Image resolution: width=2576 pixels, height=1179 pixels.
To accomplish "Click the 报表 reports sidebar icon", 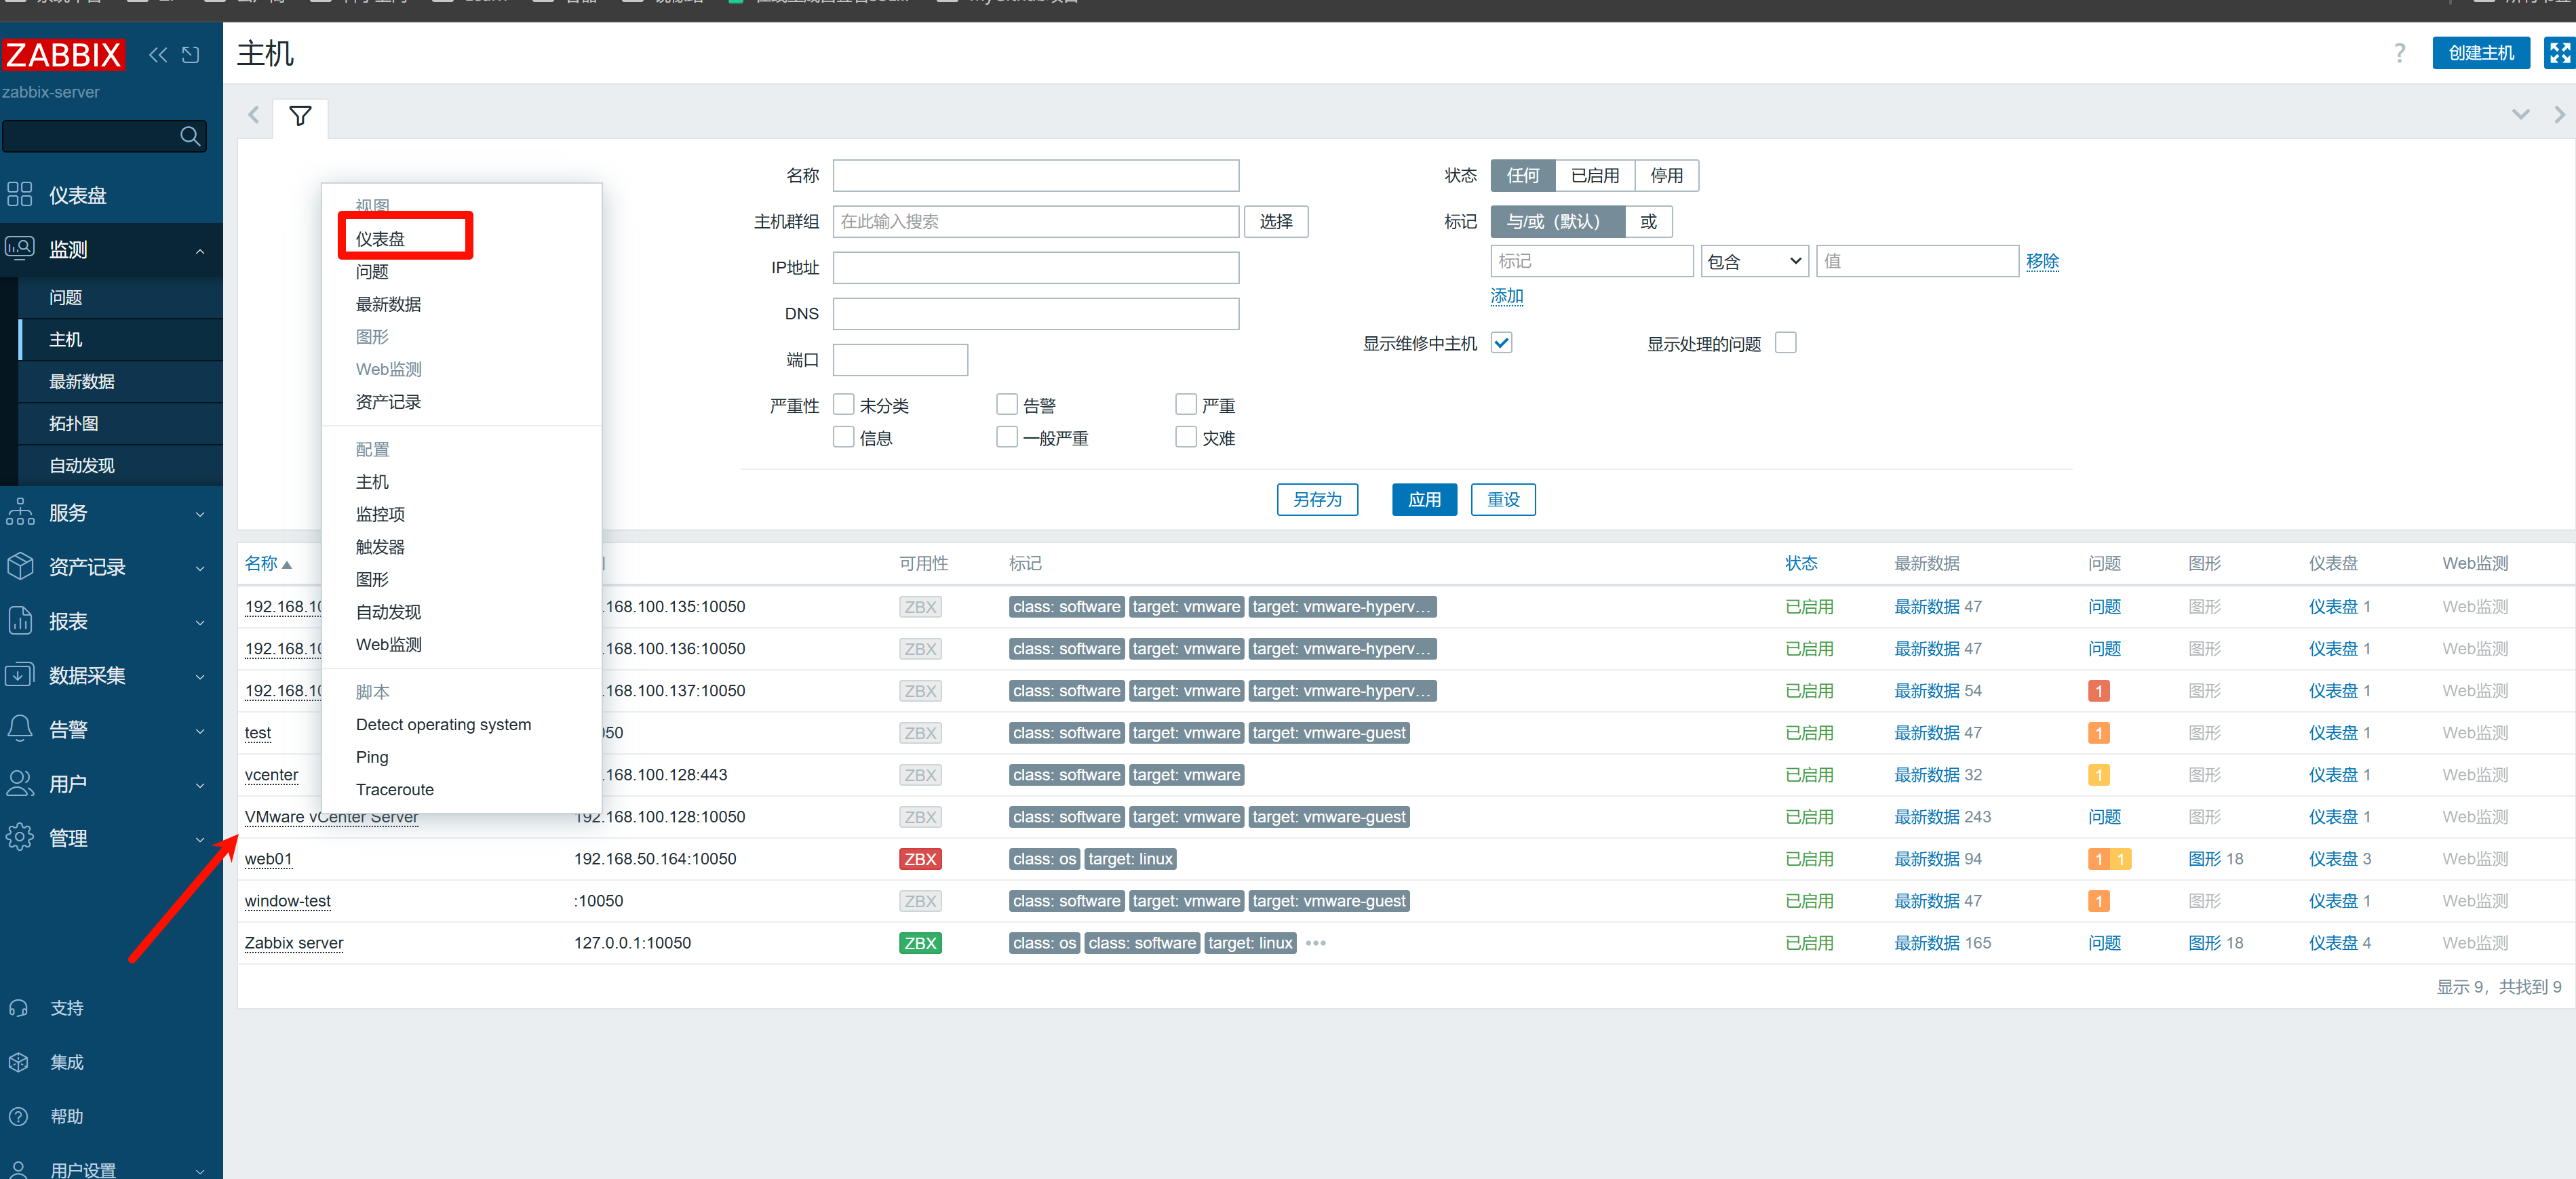I will pyautogui.click(x=19, y=620).
